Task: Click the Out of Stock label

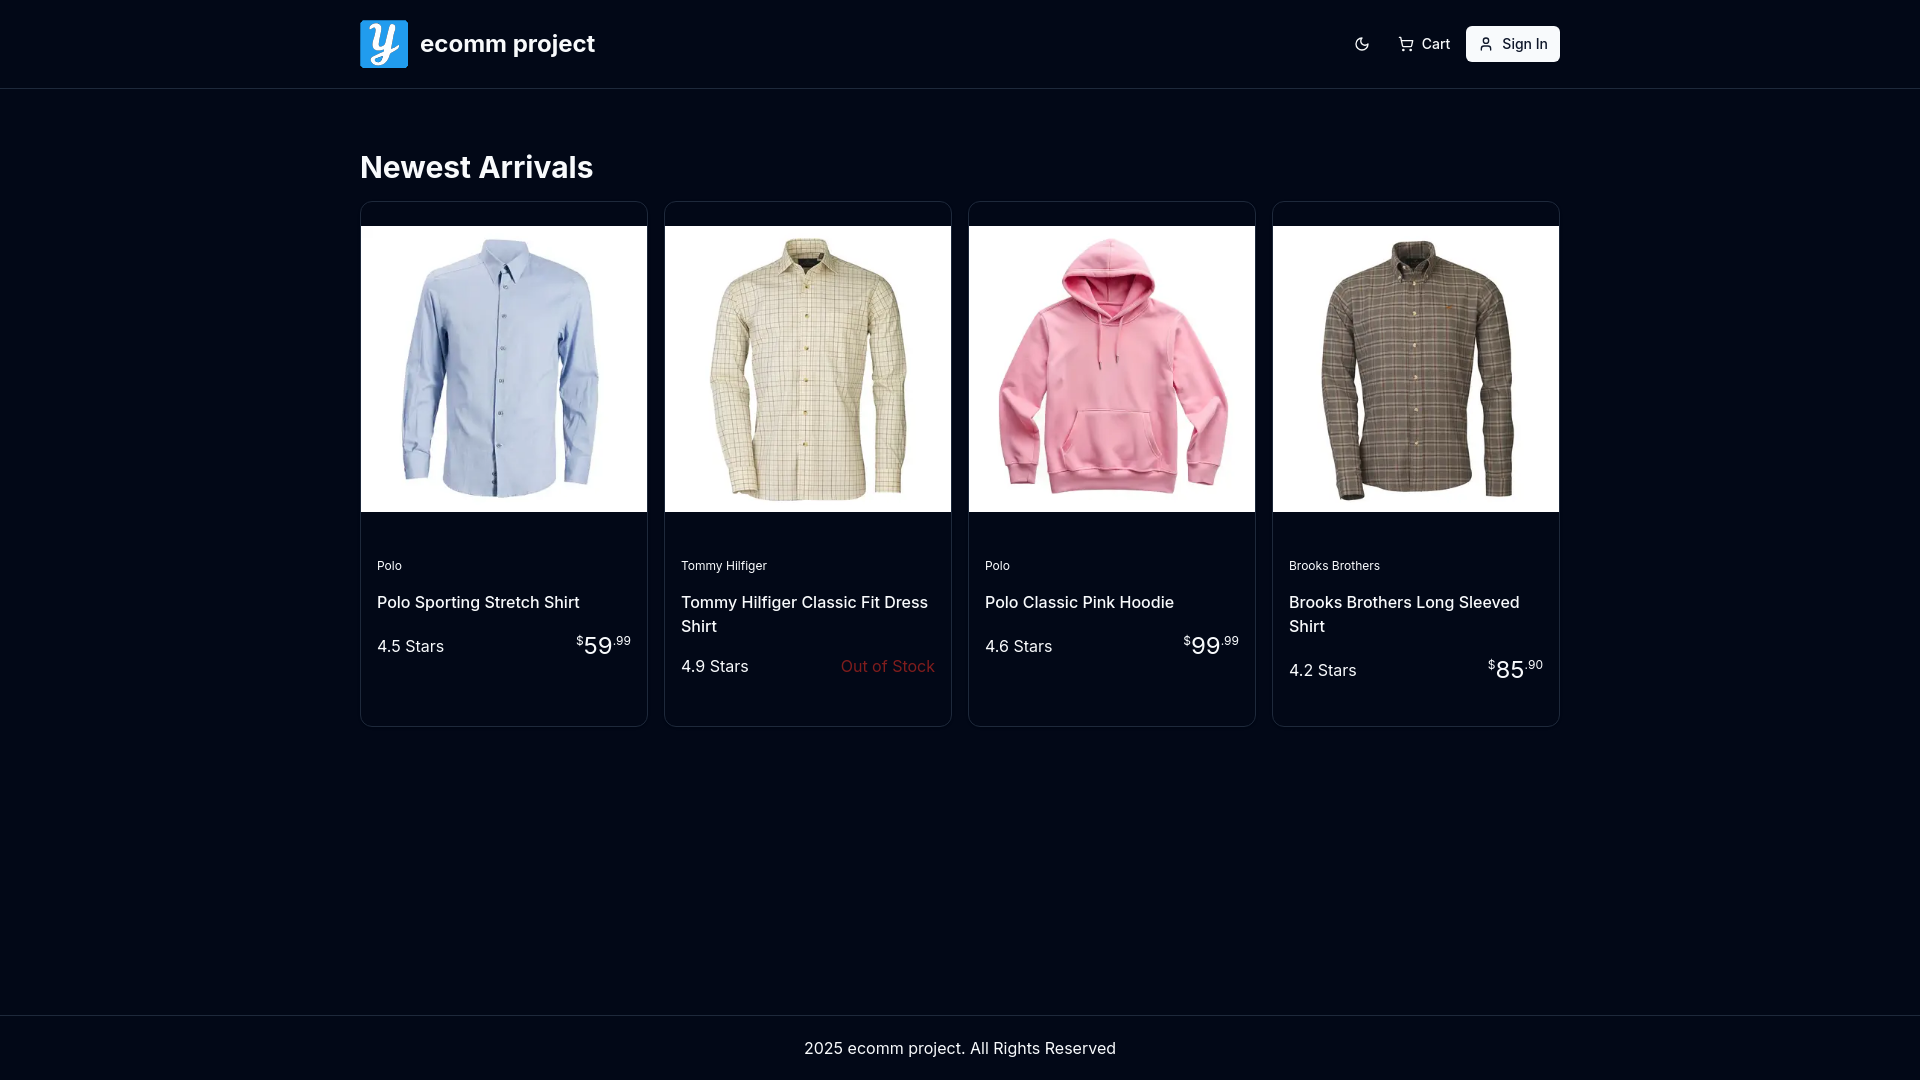Action: (x=887, y=666)
